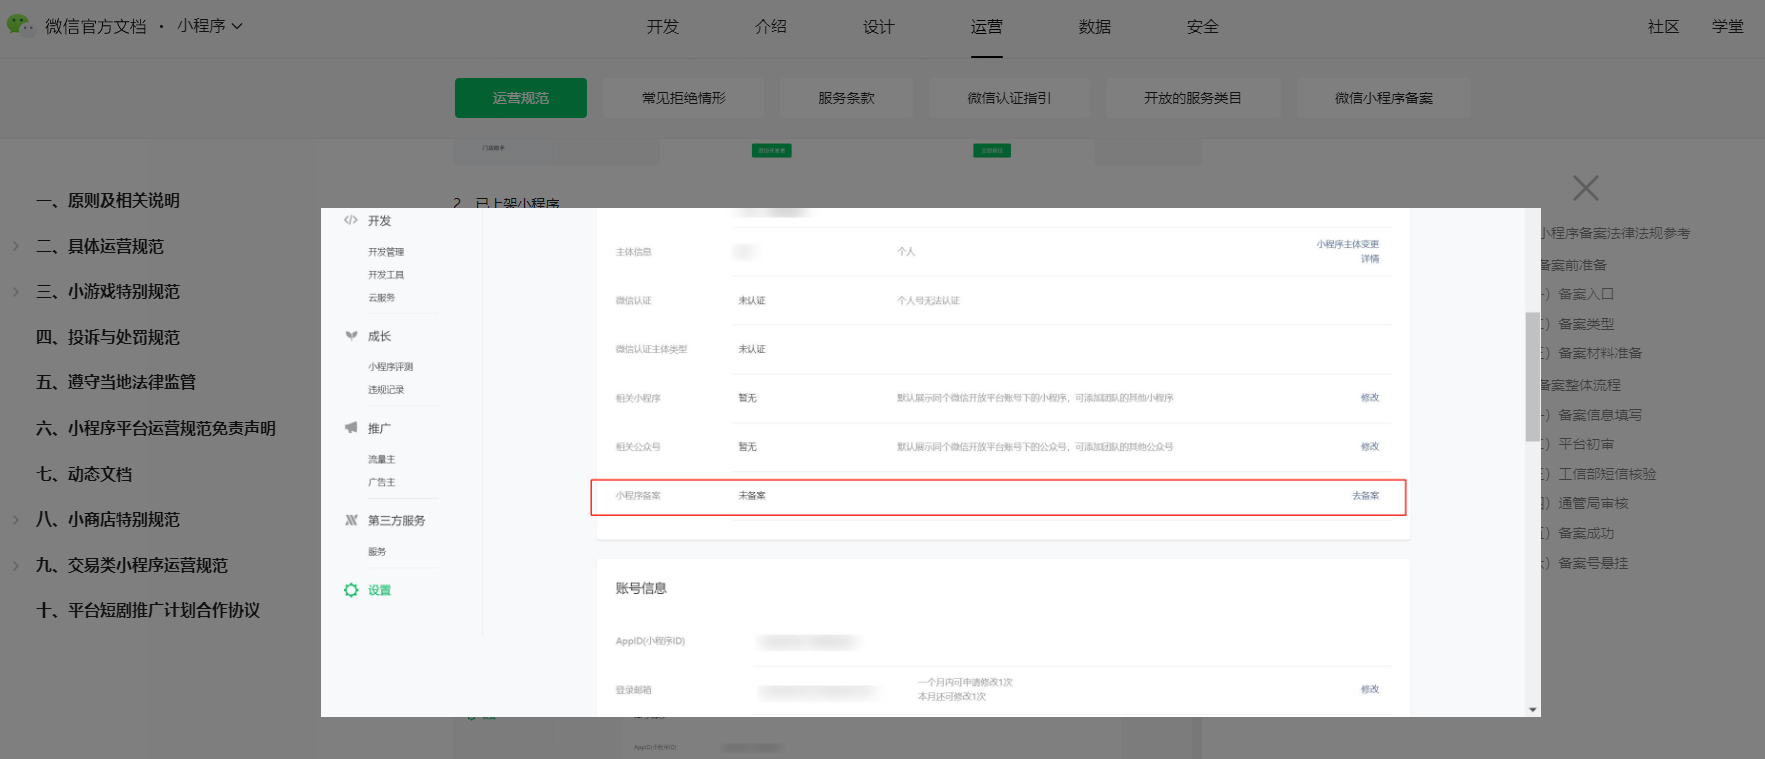Image resolution: width=1765 pixels, height=759 pixels.
Task: Click the 成长 sprout icon in preview sidebar
Action: (351, 336)
